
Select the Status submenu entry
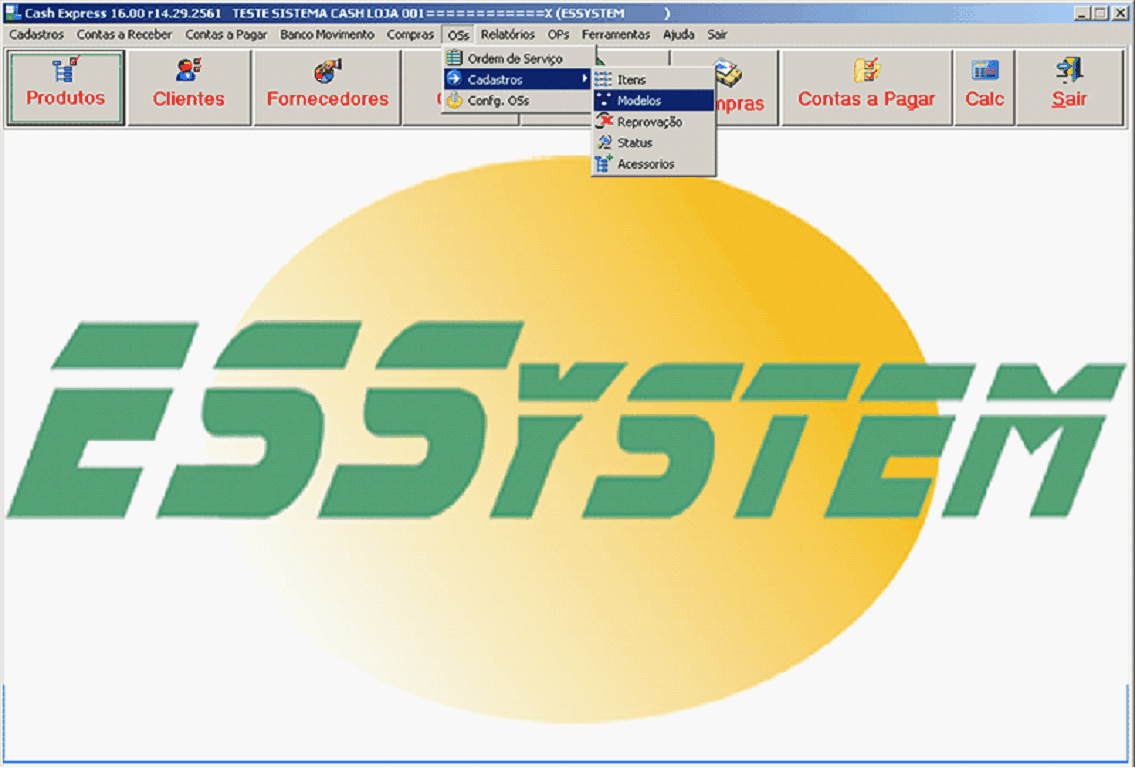634,143
